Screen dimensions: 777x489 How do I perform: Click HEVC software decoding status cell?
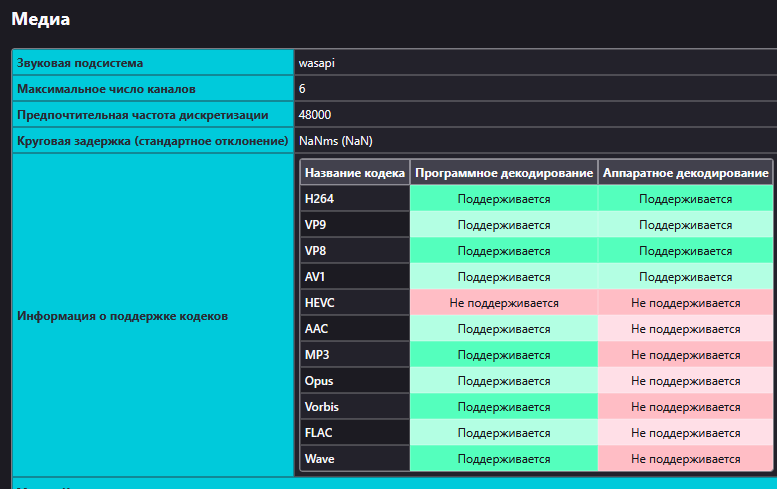(x=504, y=303)
